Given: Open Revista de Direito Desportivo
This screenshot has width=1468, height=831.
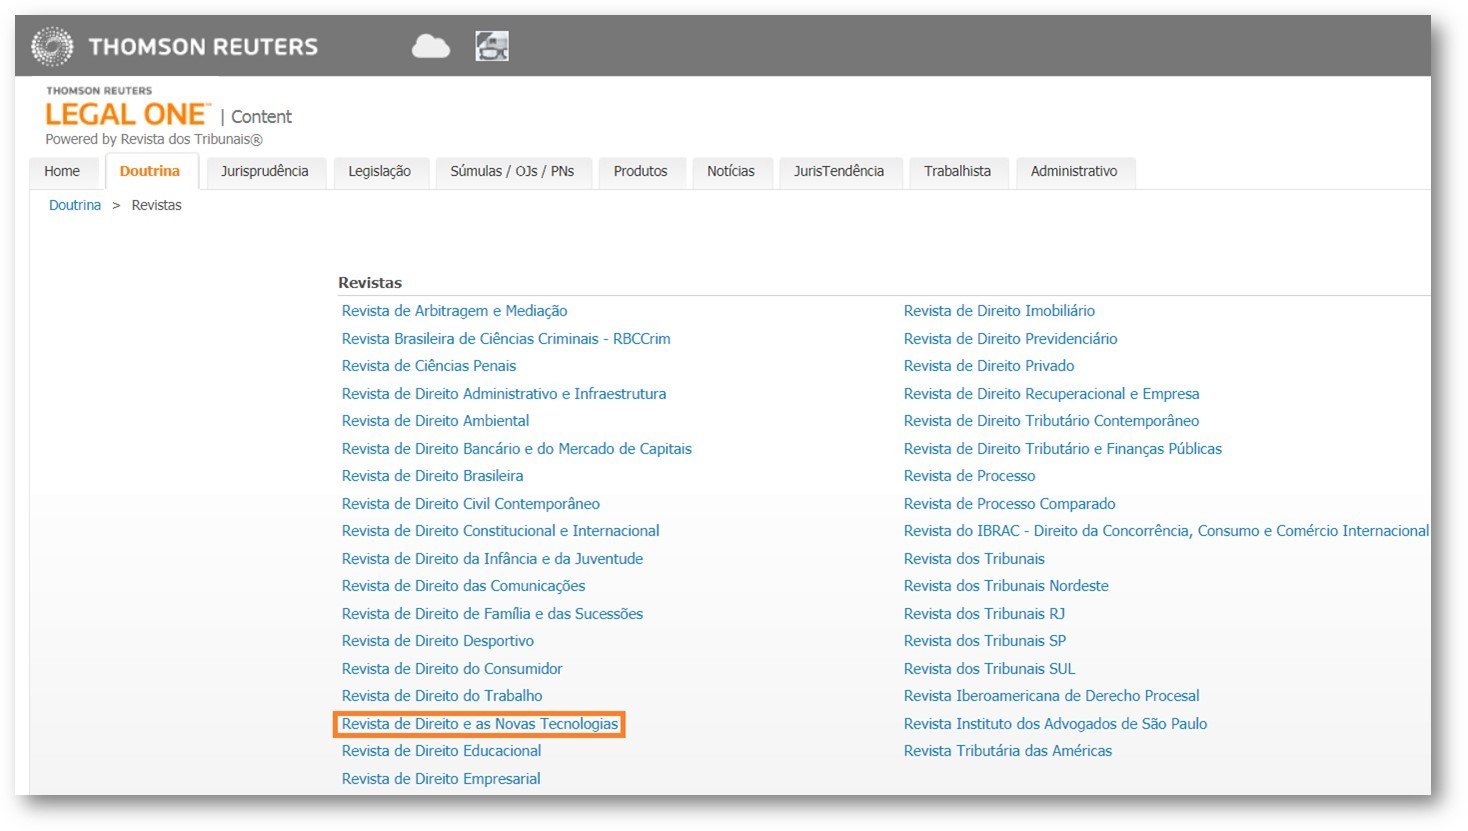Looking at the screenshot, I should click(438, 641).
